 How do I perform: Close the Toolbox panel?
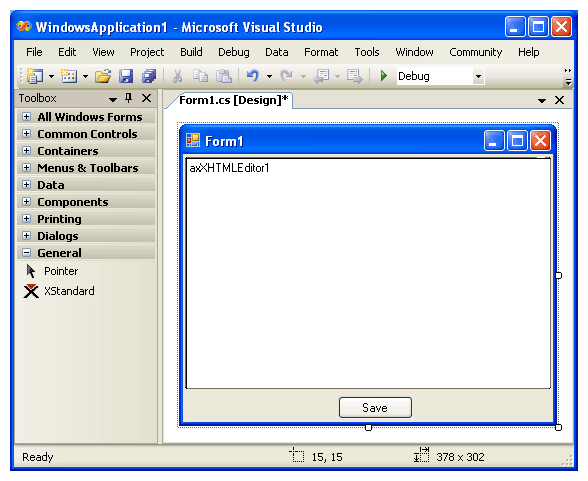click(147, 98)
